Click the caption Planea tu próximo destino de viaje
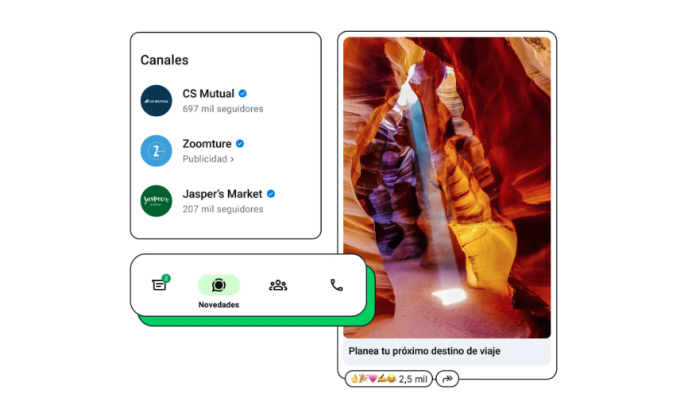 (x=424, y=351)
